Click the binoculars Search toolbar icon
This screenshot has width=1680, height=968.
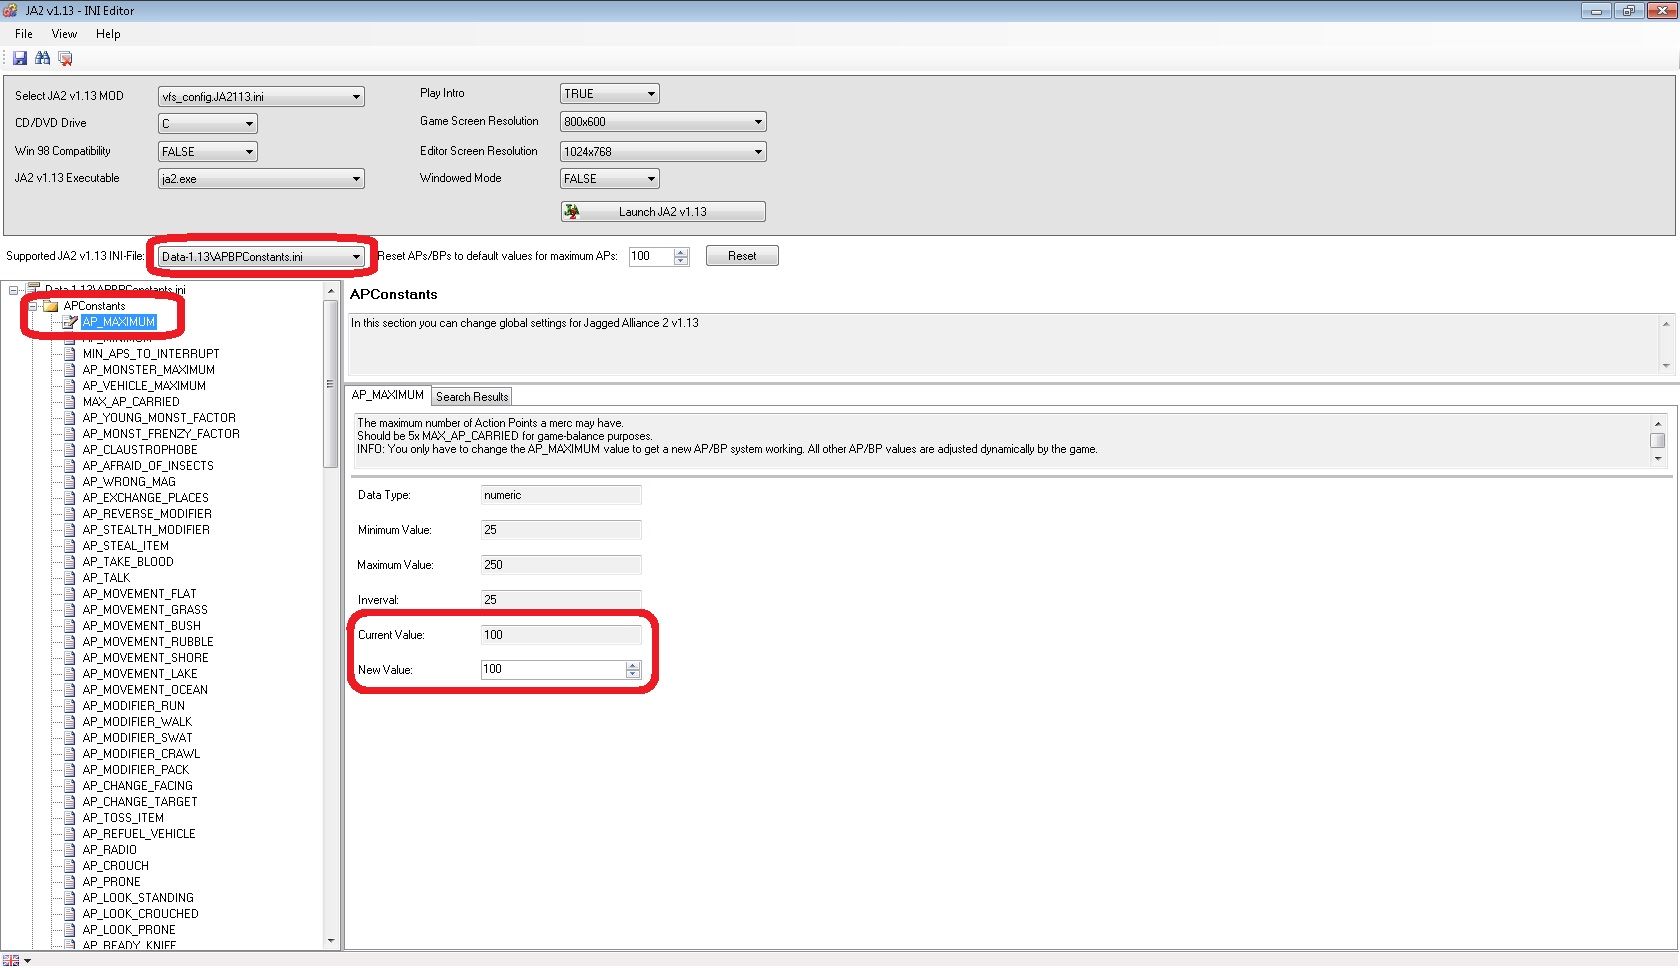42,59
